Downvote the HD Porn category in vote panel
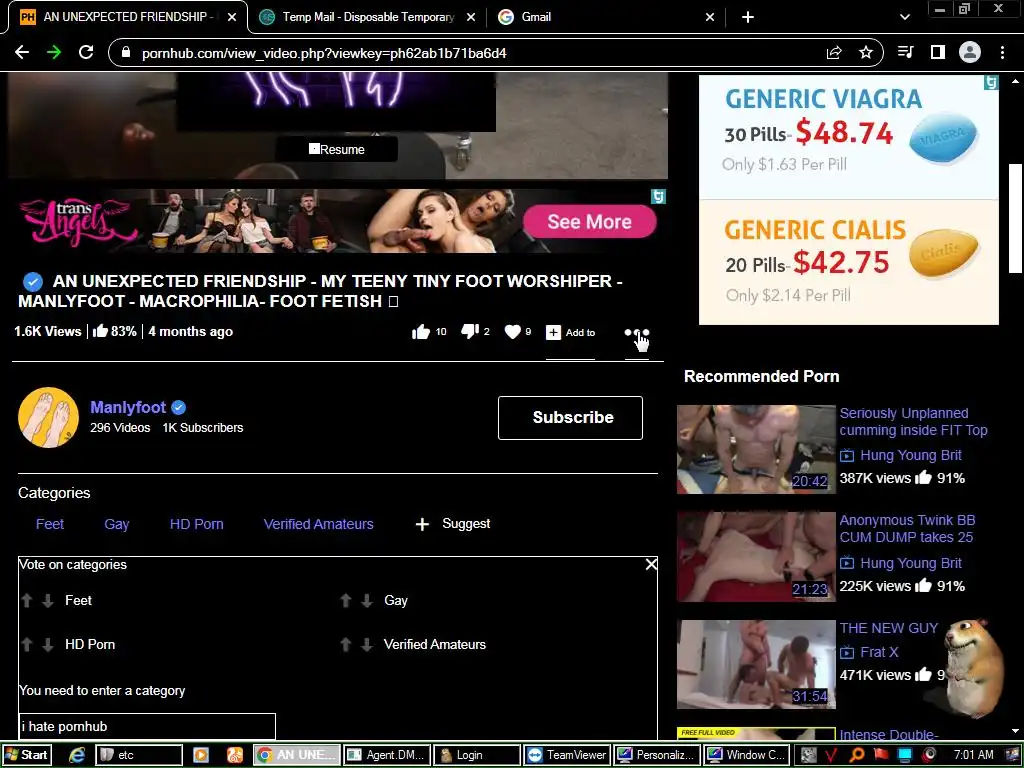Image resolution: width=1024 pixels, height=768 pixels. [x=48, y=645]
